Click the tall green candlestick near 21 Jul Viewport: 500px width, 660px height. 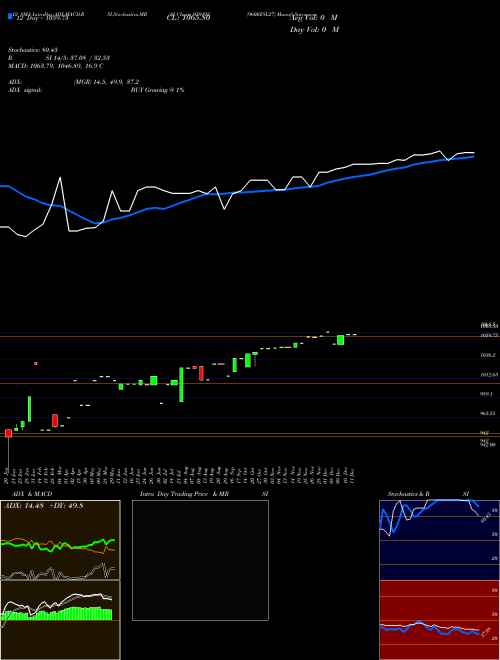tap(181, 385)
